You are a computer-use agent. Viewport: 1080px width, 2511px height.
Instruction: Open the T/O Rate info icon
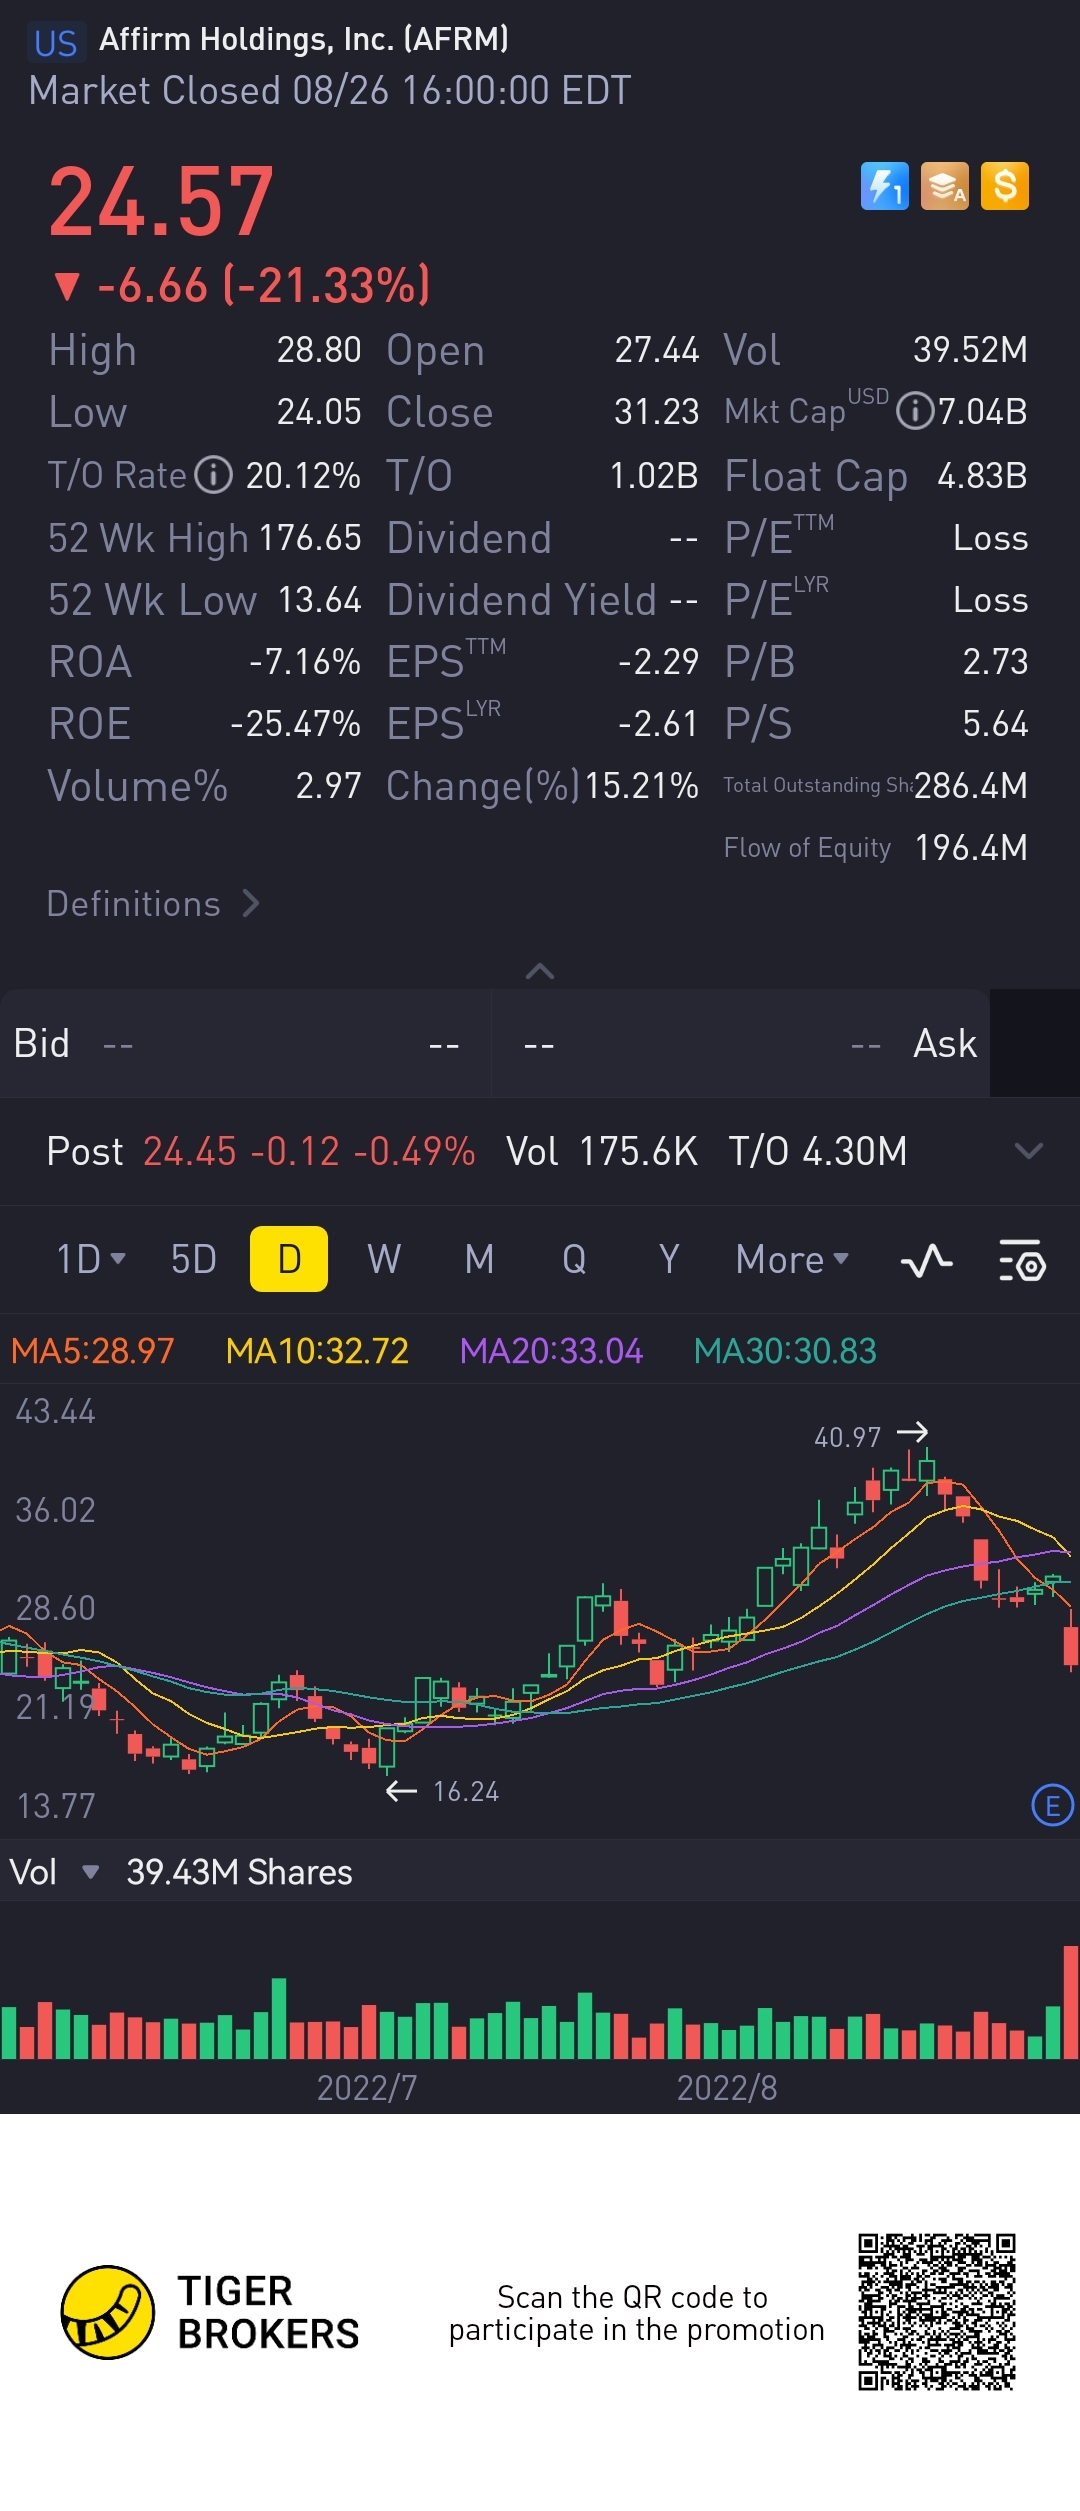213,475
